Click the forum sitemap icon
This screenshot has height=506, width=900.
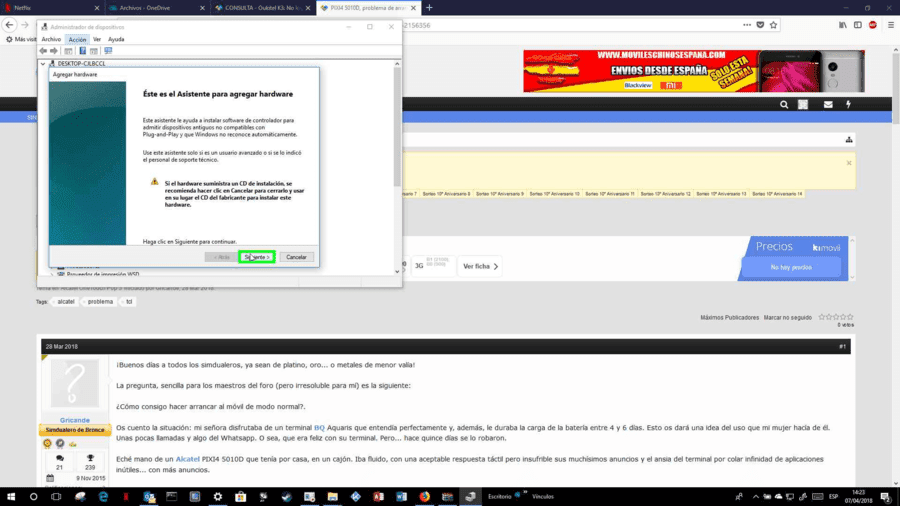[x=849, y=139]
